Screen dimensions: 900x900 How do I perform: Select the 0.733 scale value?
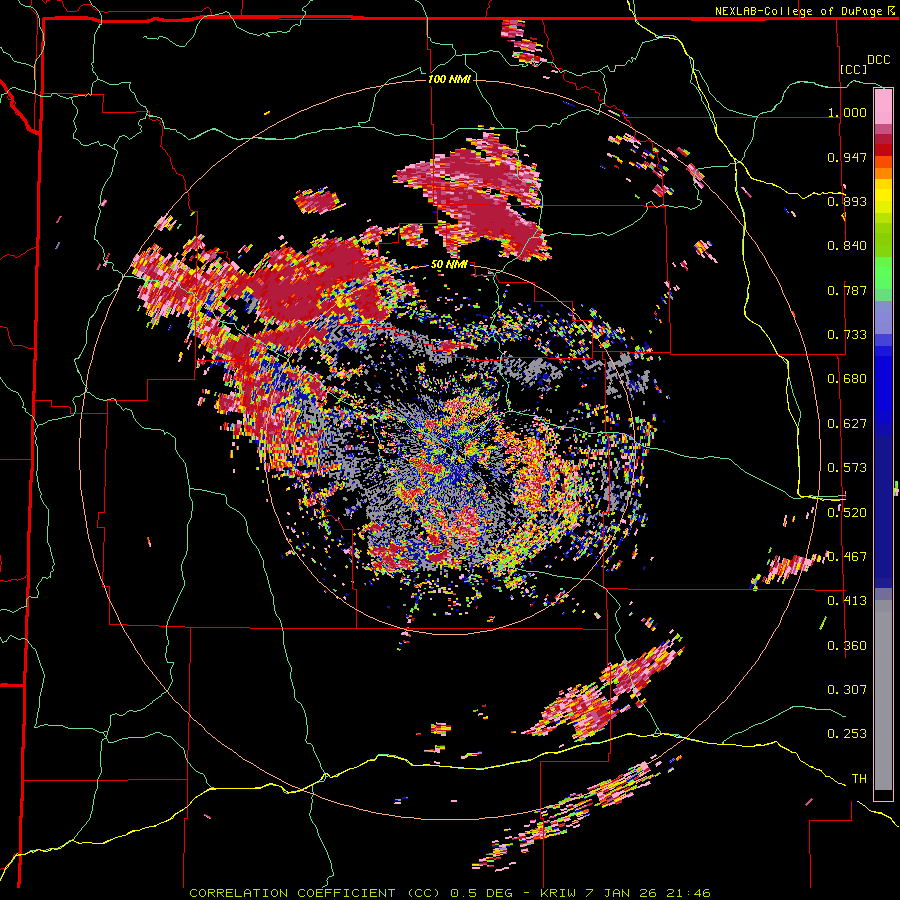click(x=847, y=334)
